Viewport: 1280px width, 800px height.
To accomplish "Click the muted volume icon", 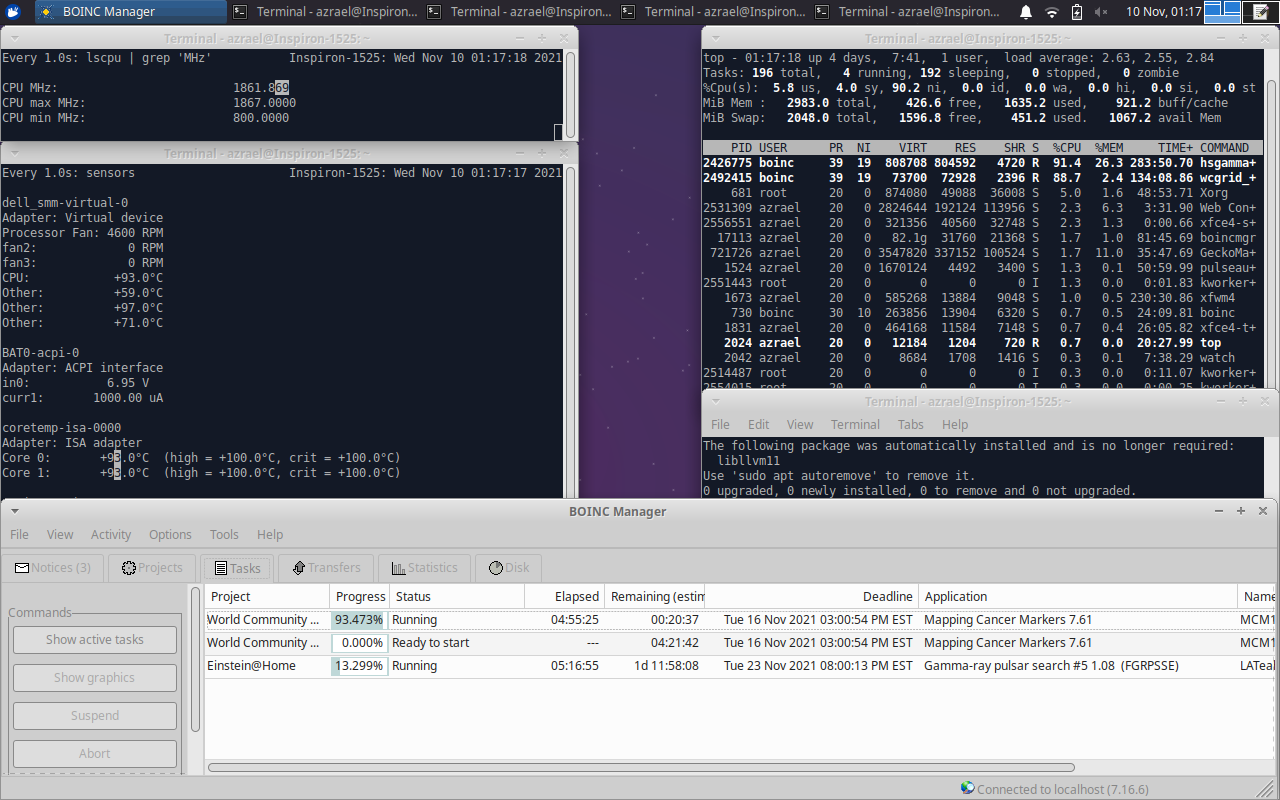I will pos(1101,12).
